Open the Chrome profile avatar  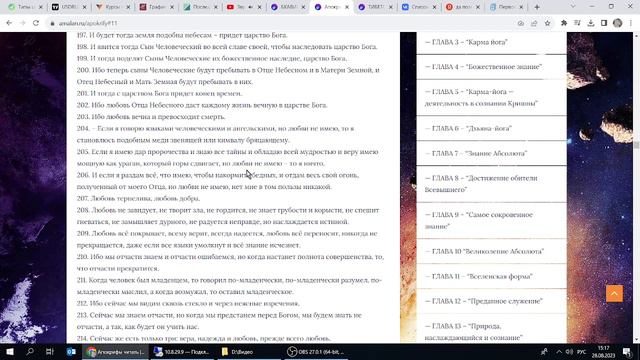click(x=618, y=23)
